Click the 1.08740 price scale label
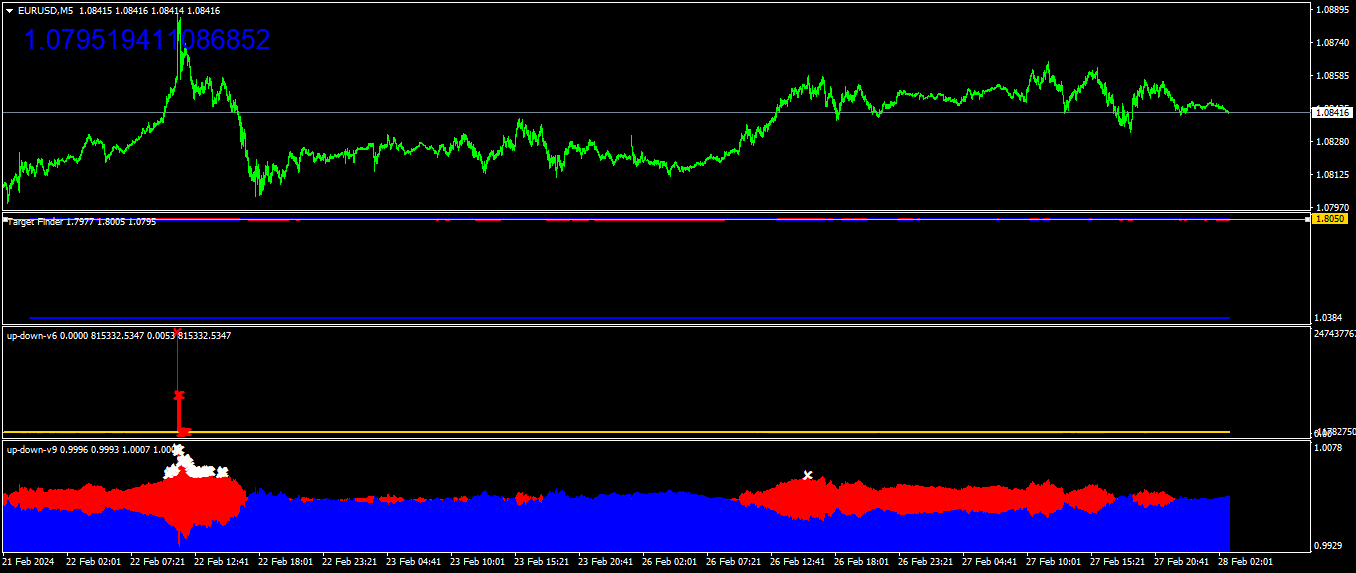 1333,43
